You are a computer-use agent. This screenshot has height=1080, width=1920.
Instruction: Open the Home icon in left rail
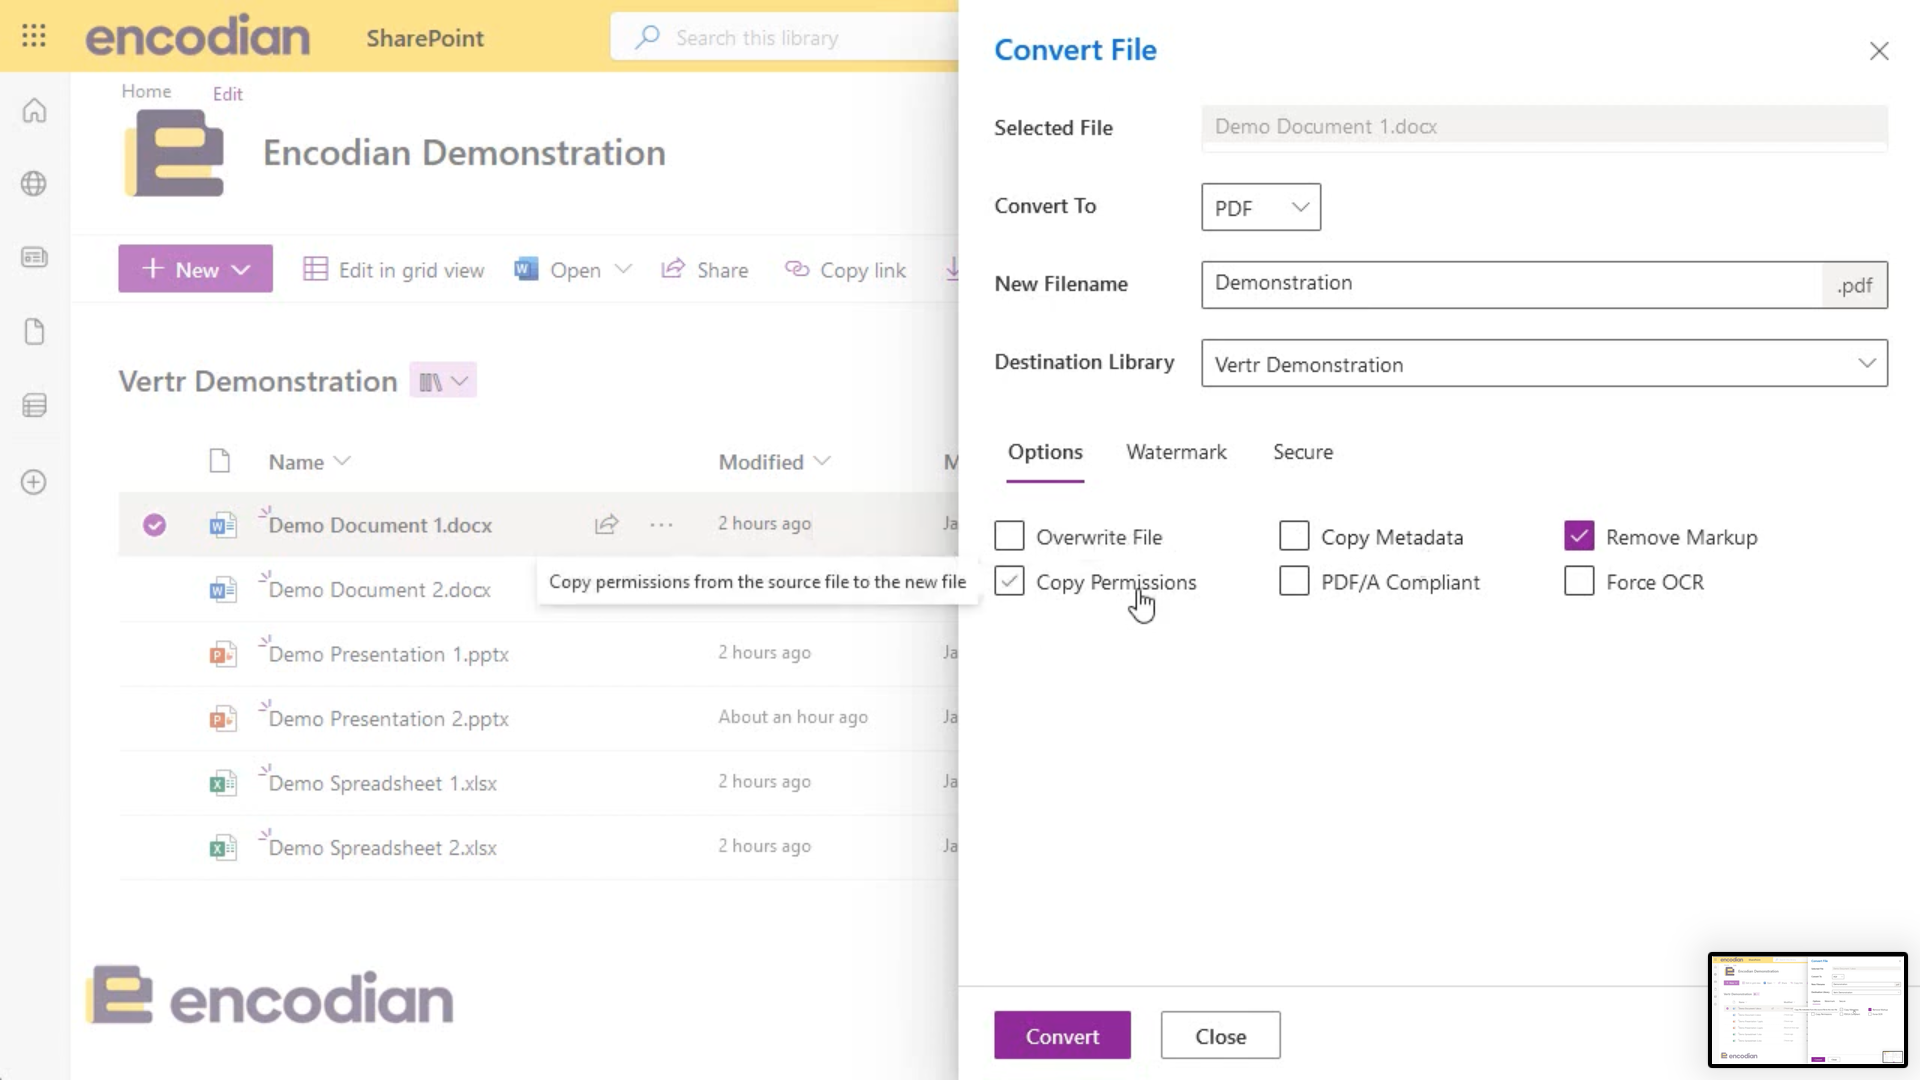click(34, 110)
